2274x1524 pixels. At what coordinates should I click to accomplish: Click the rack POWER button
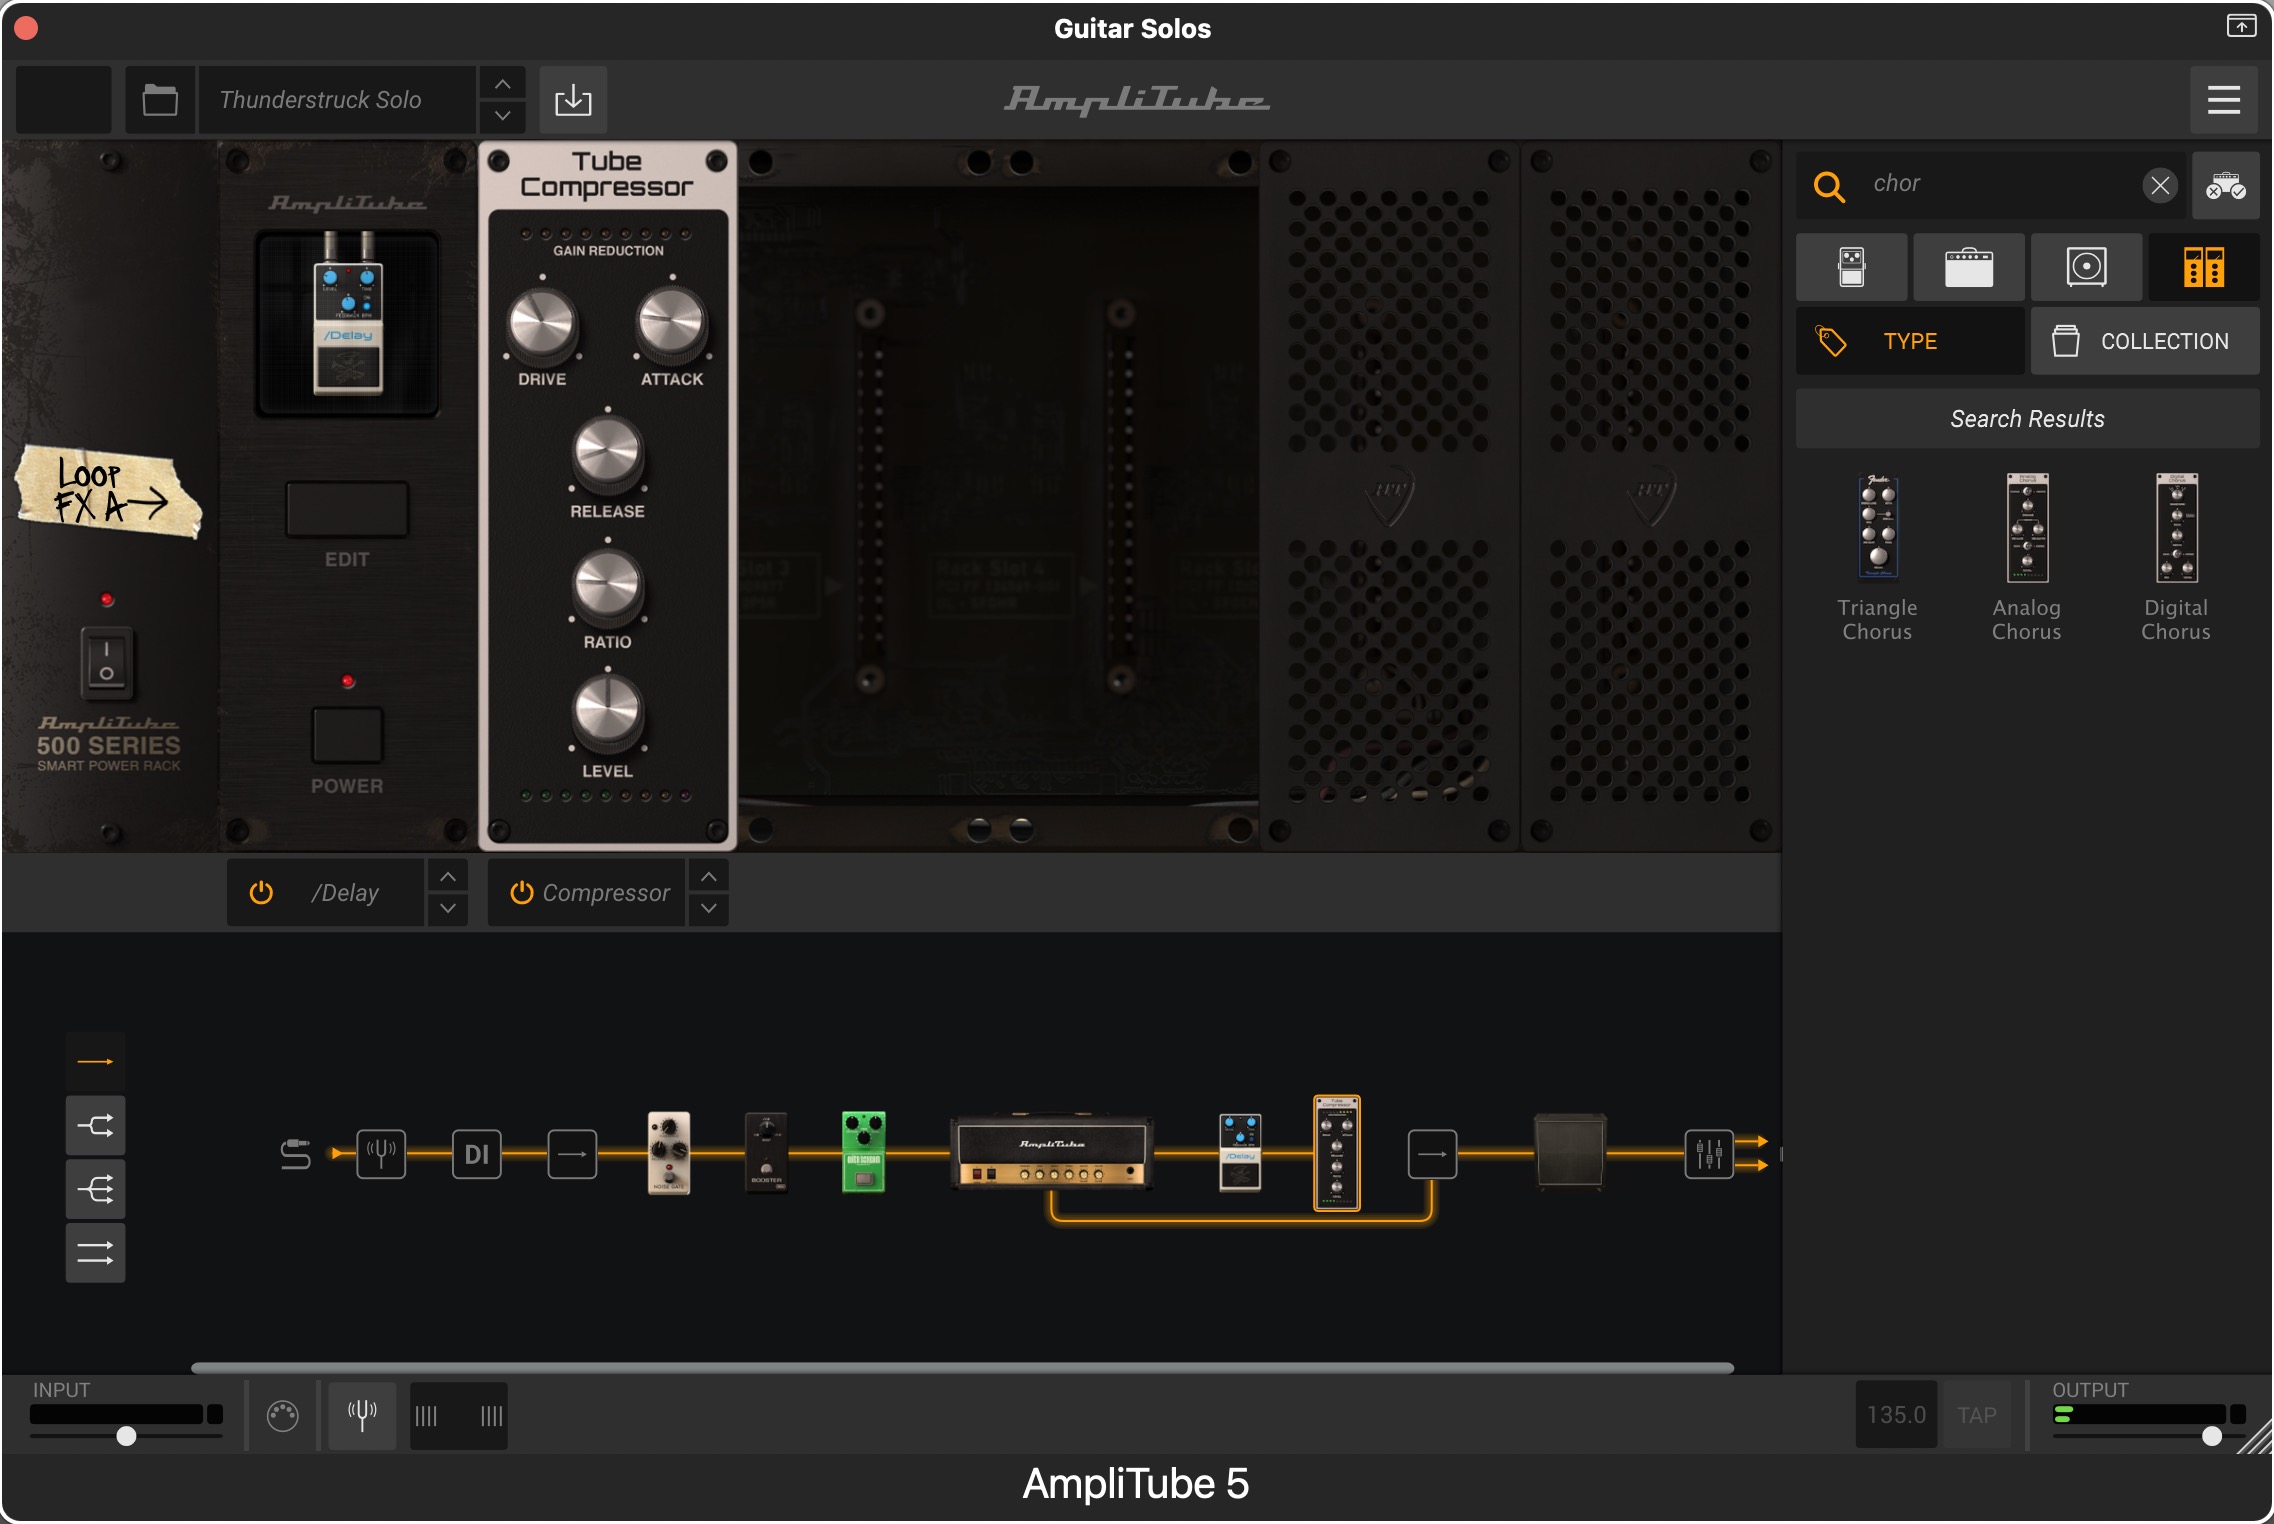pyautogui.click(x=347, y=735)
